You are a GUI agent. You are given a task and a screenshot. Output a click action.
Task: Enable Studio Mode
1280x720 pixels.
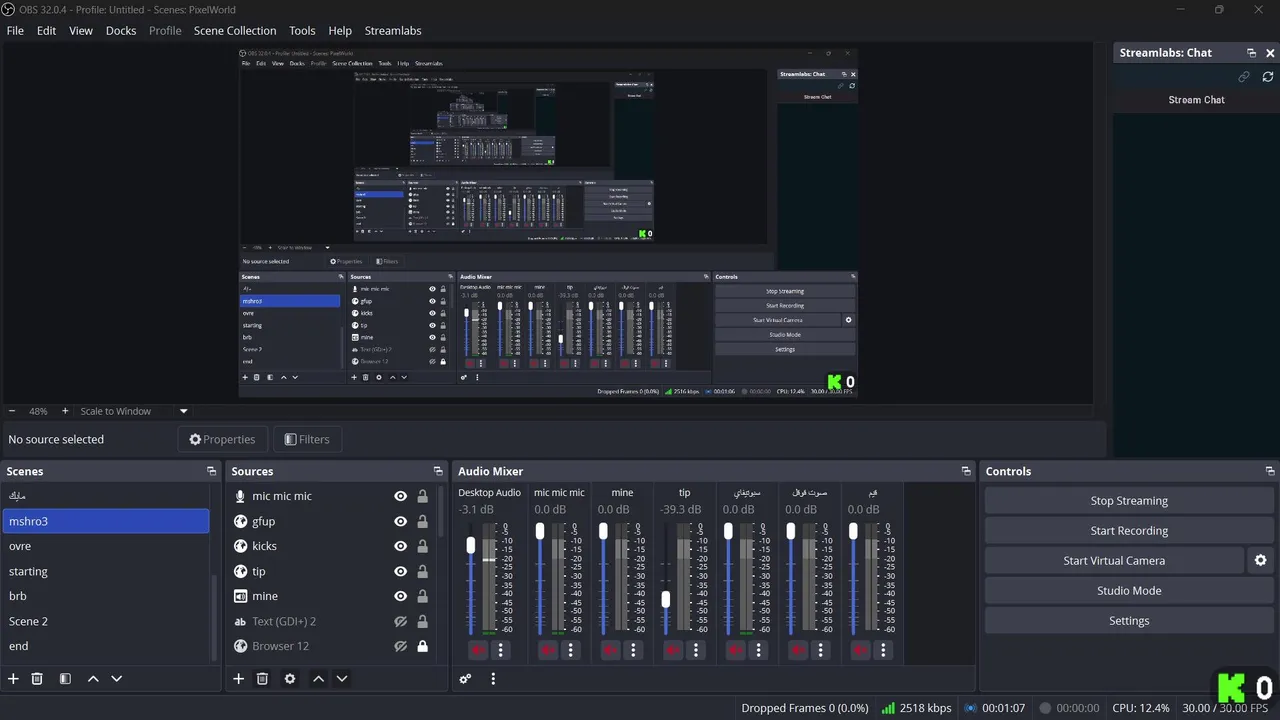pyautogui.click(x=1129, y=591)
